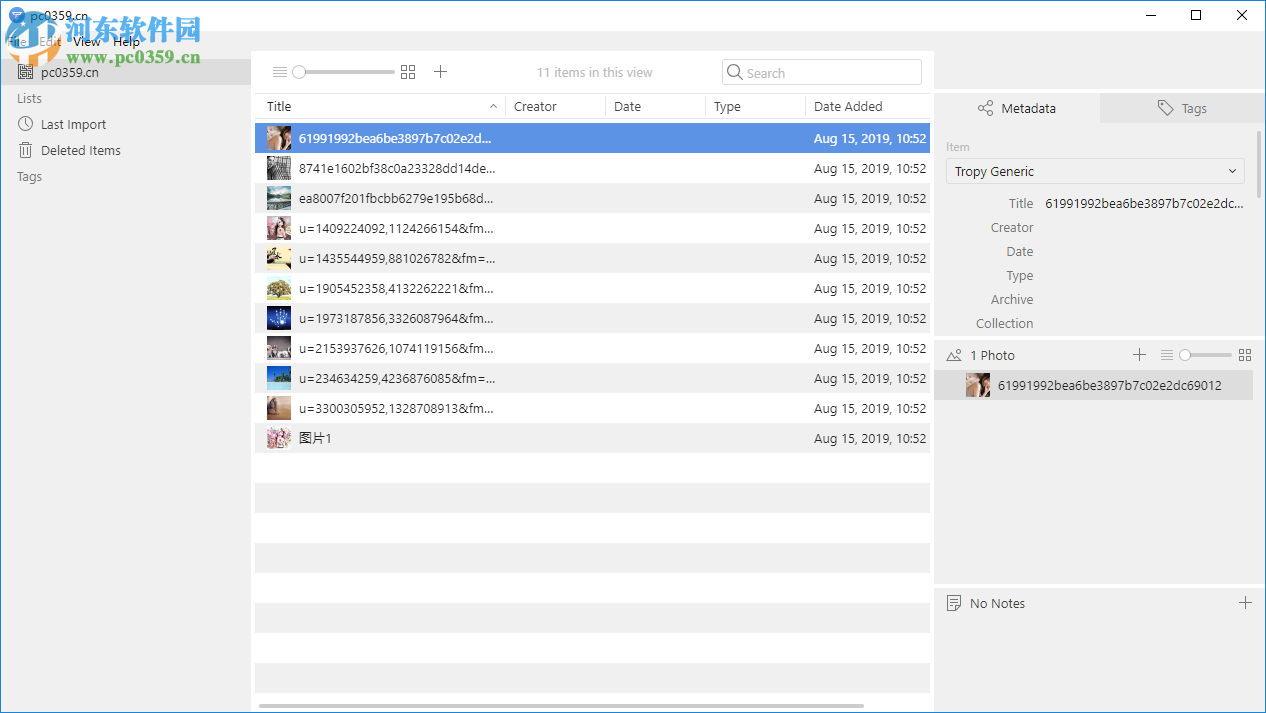Open the File menu

pos(17,42)
